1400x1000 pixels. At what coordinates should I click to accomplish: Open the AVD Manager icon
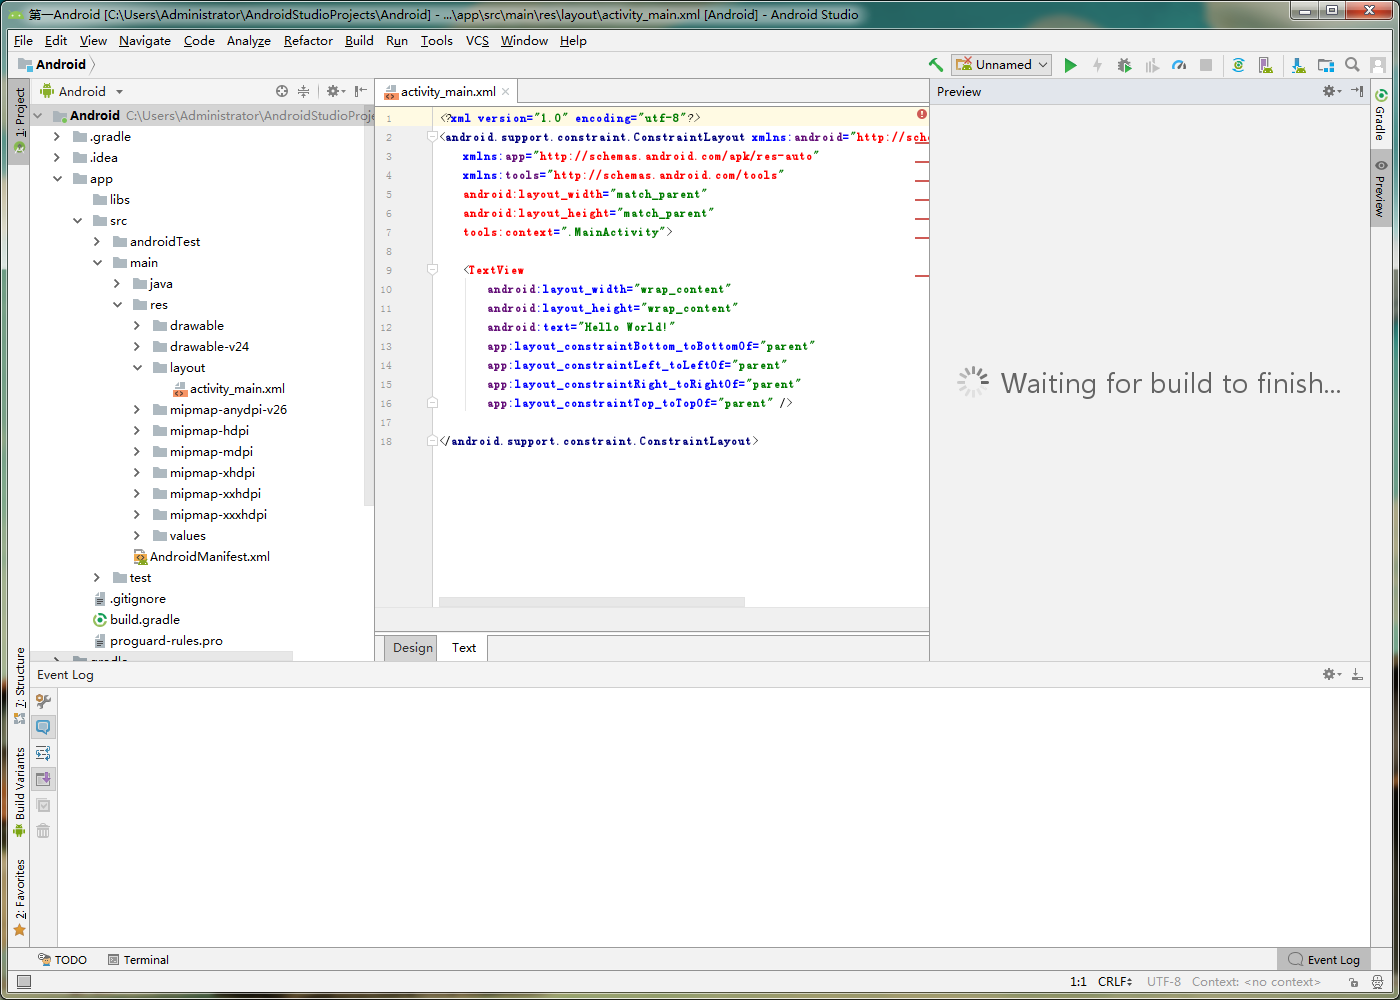pos(1266,65)
